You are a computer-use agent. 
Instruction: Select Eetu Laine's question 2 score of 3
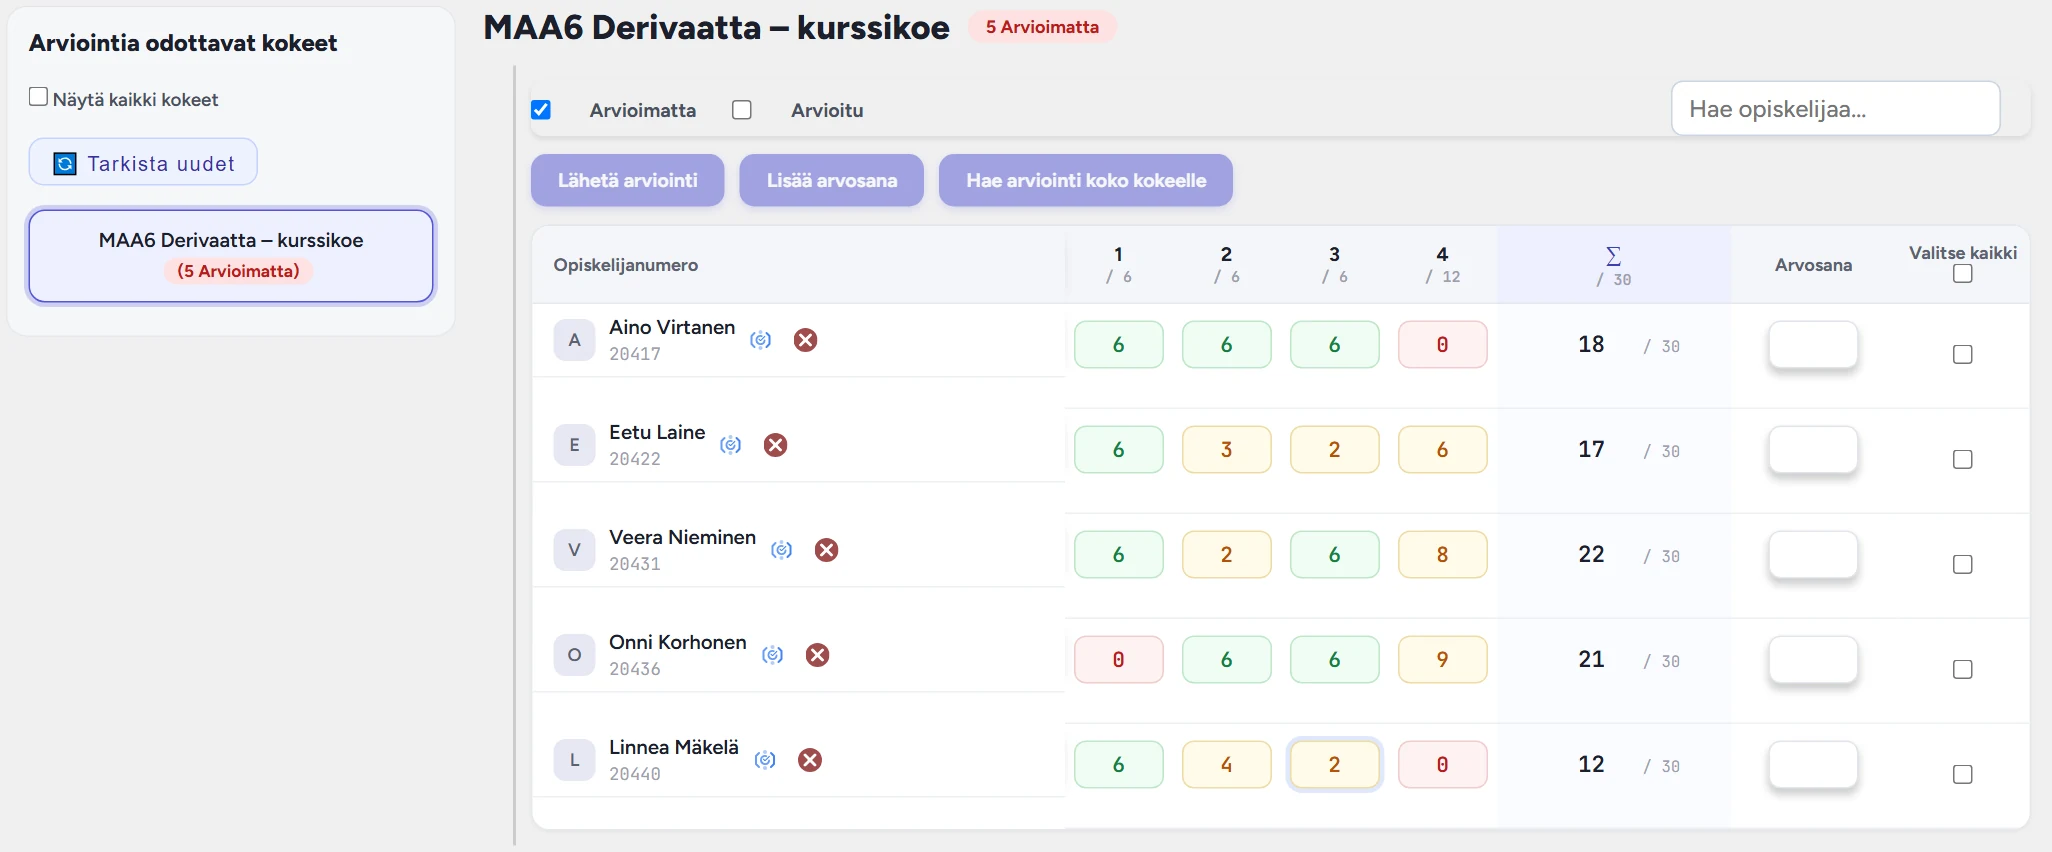1226,450
